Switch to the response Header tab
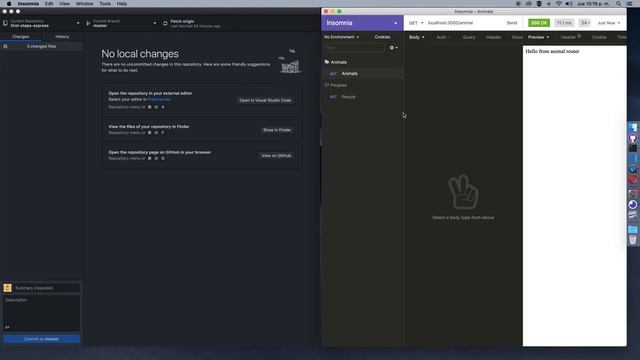640x360 pixels. tap(570, 37)
